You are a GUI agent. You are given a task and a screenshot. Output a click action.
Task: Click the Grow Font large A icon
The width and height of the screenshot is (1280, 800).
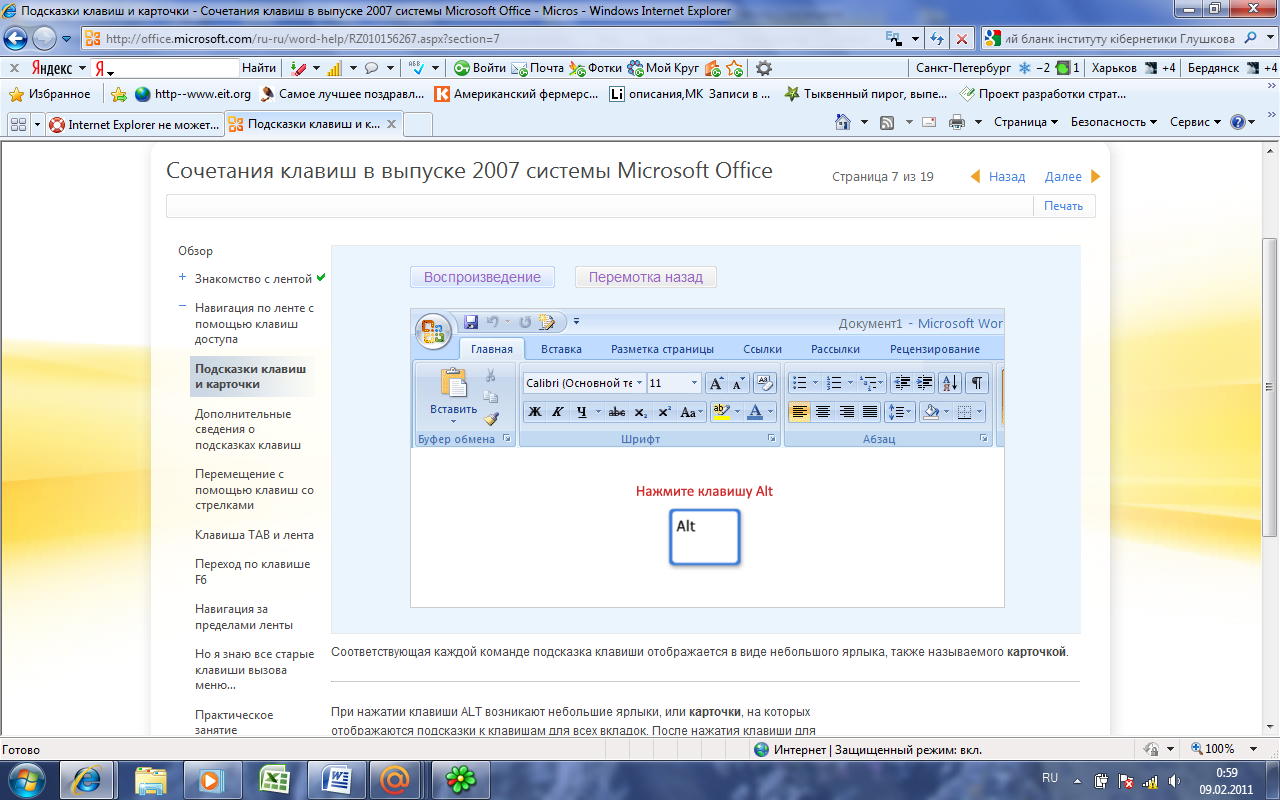[716, 383]
